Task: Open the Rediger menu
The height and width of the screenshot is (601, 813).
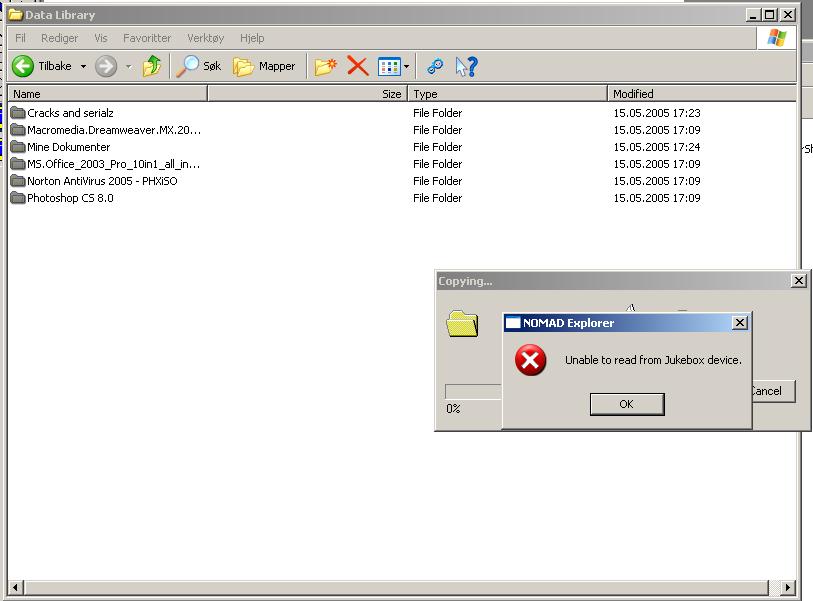Action: (x=60, y=38)
